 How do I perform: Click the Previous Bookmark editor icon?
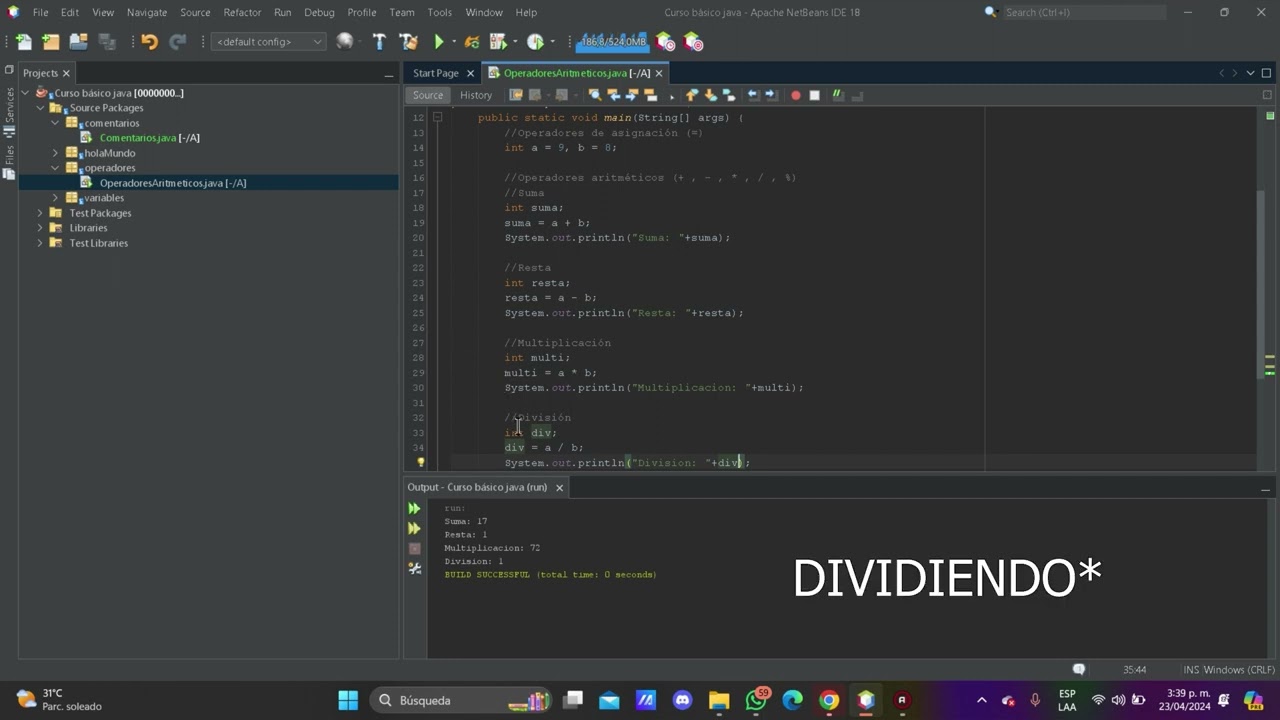(691, 95)
